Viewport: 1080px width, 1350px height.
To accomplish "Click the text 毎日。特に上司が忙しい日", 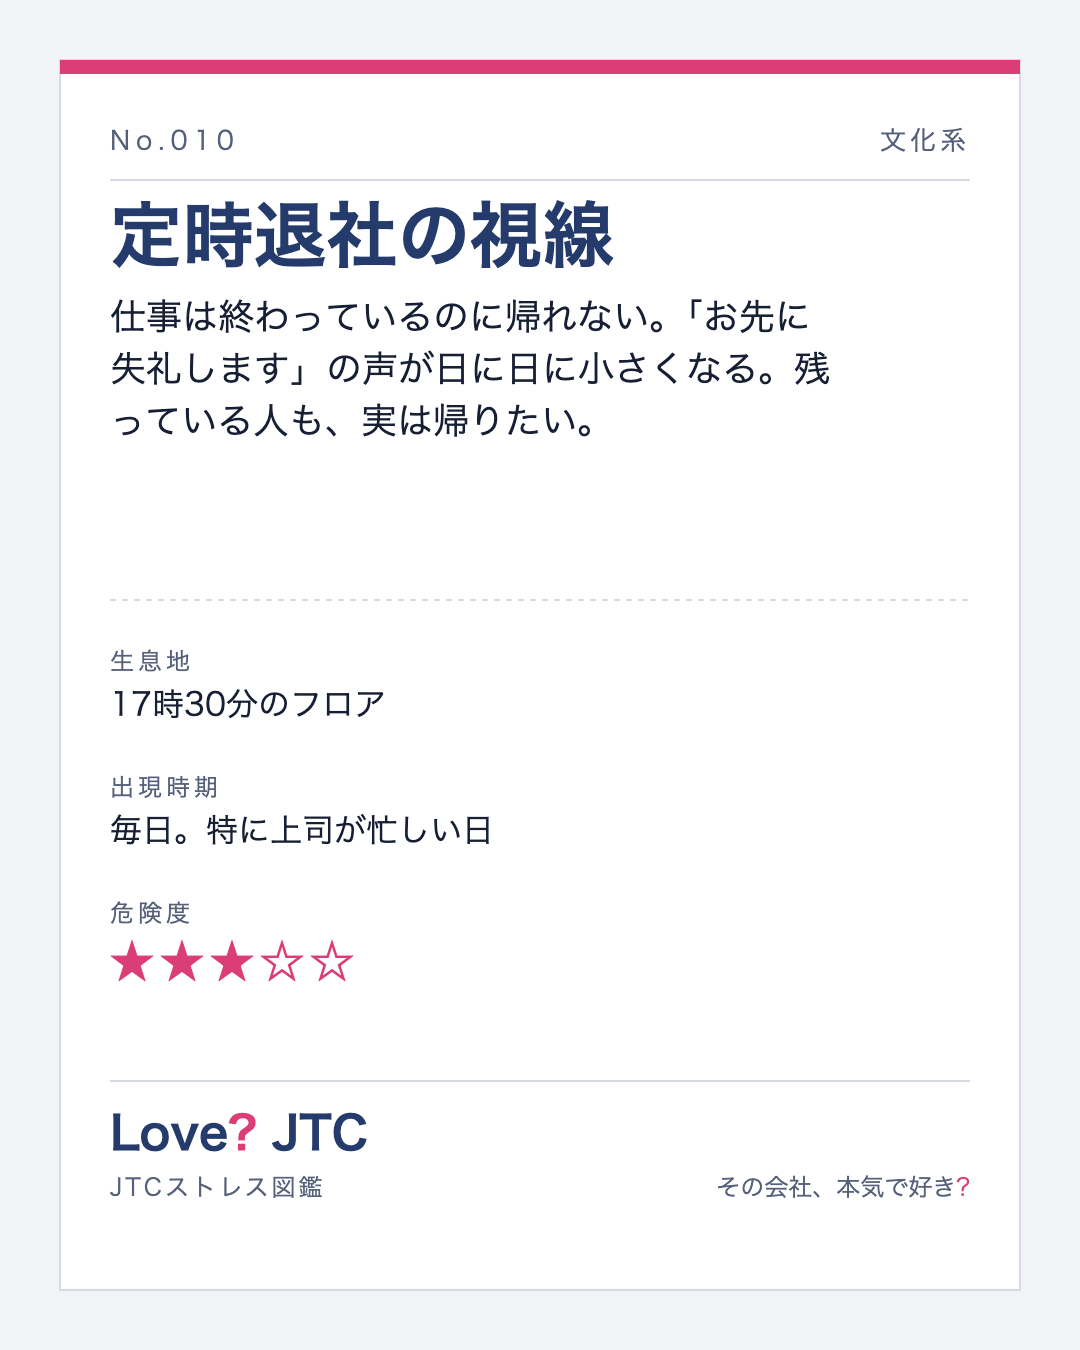I will click(301, 830).
